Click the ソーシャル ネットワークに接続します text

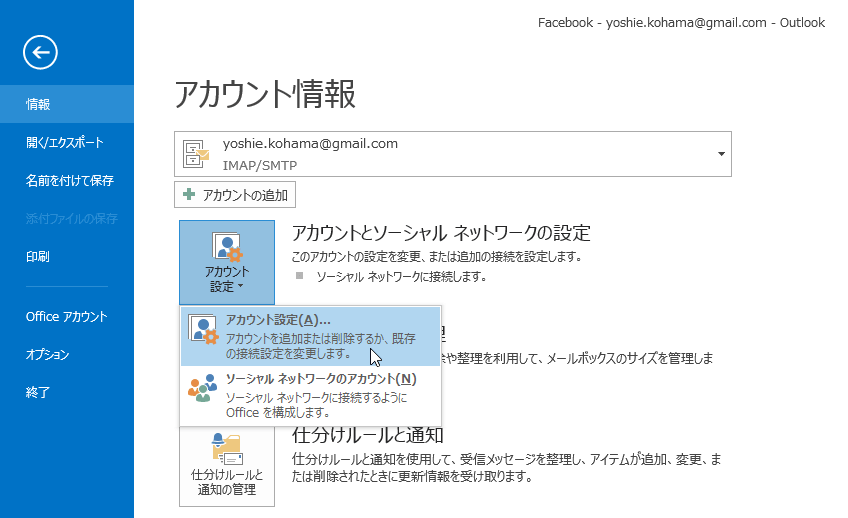click(401, 277)
